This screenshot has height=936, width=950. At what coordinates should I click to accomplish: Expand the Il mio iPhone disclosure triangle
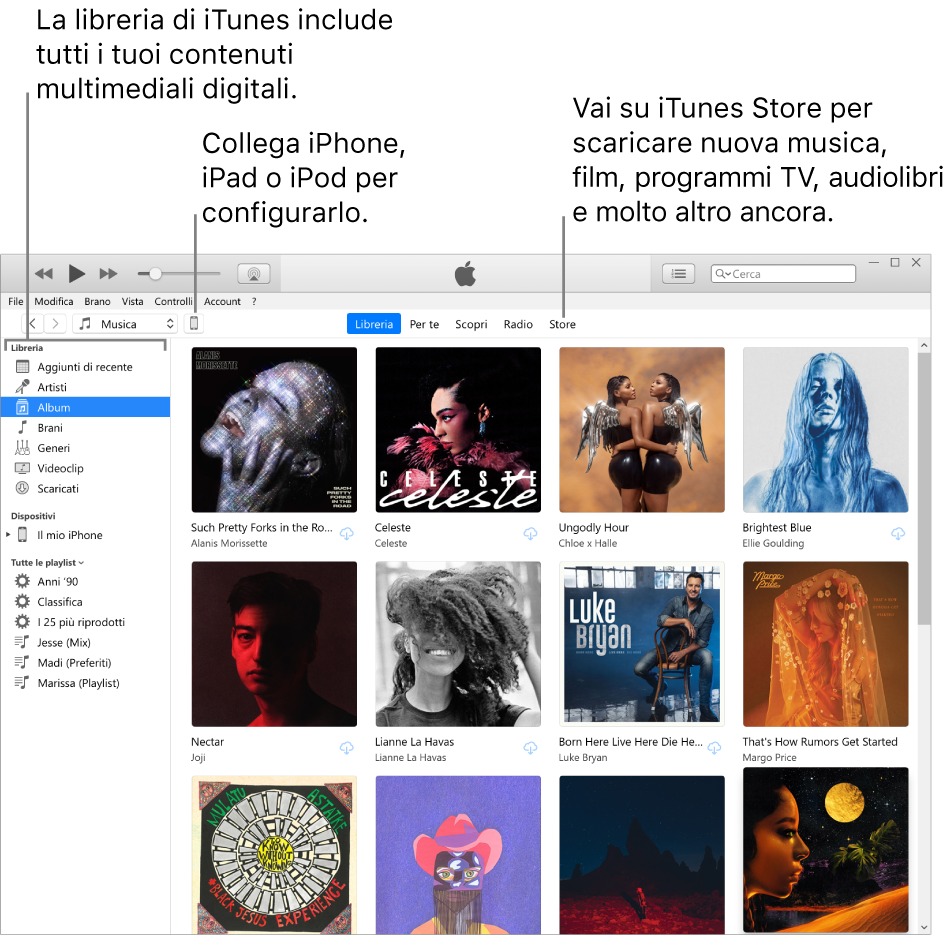tap(8, 535)
